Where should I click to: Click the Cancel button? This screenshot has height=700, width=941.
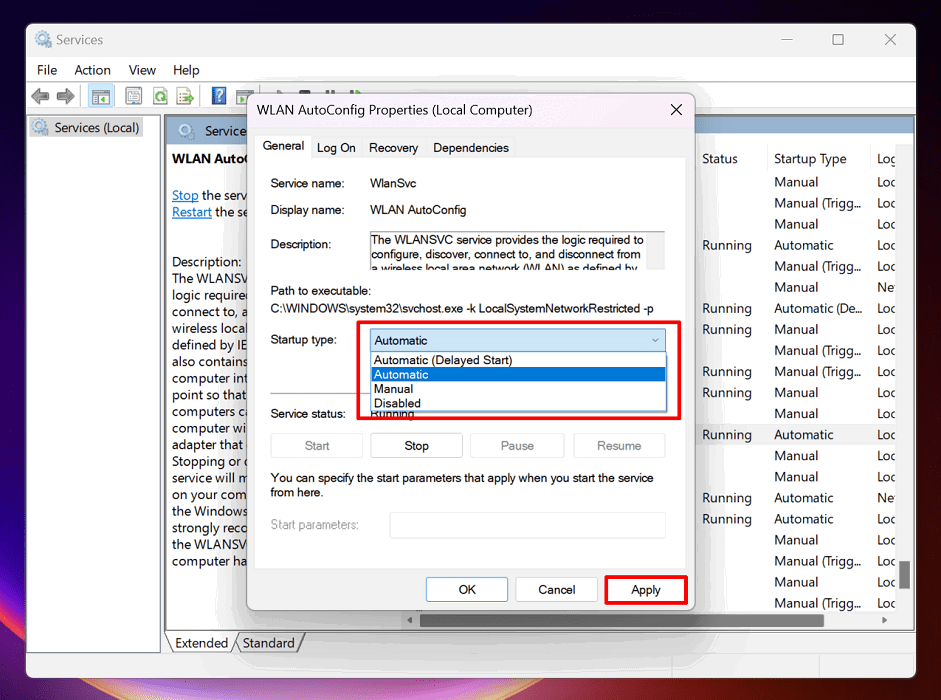(556, 590)
